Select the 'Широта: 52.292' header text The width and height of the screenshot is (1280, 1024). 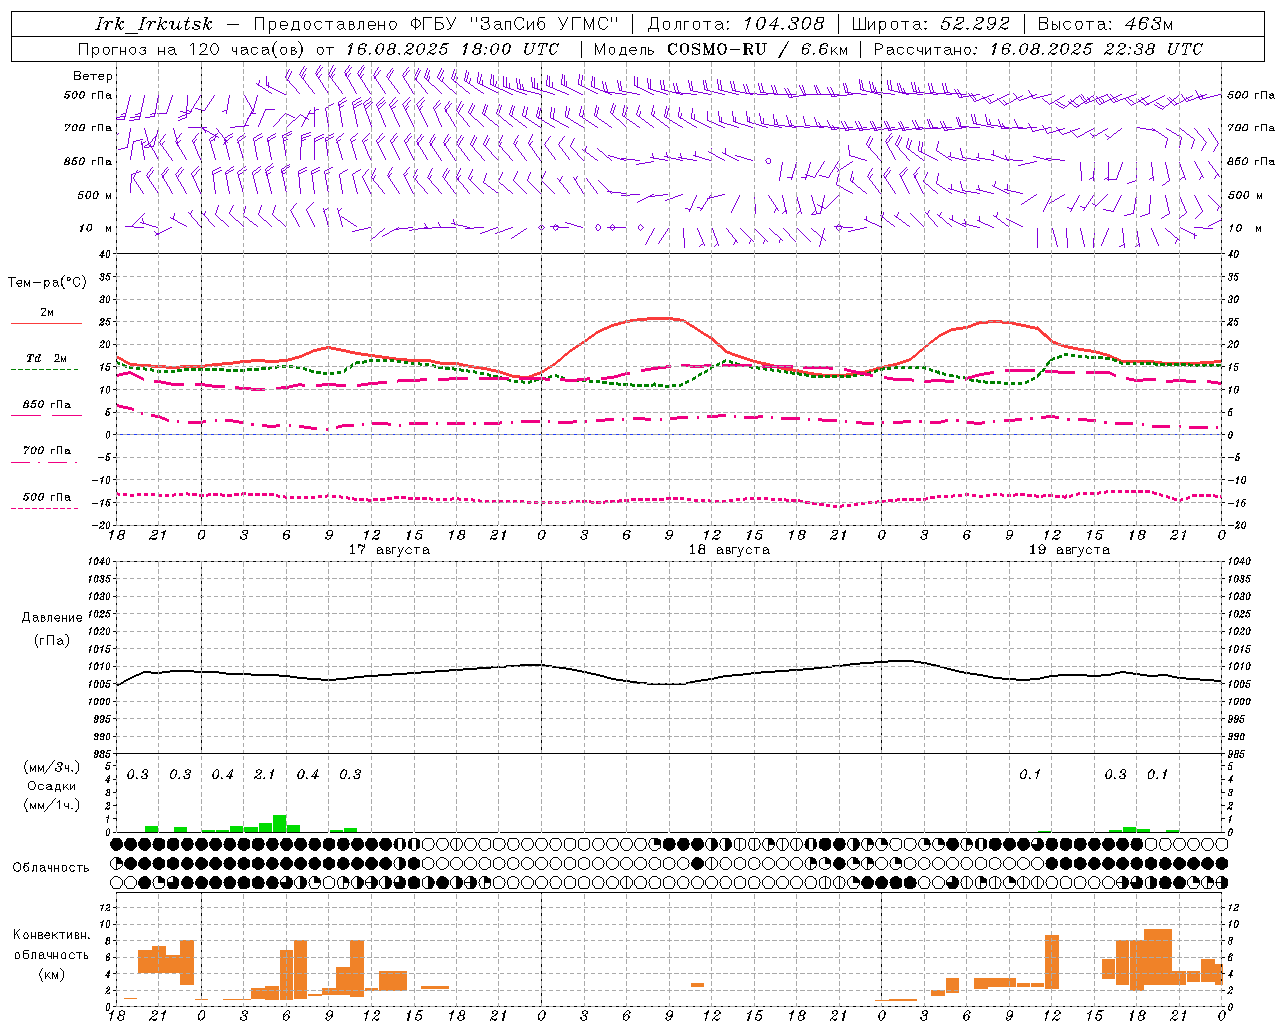[932, 24]
